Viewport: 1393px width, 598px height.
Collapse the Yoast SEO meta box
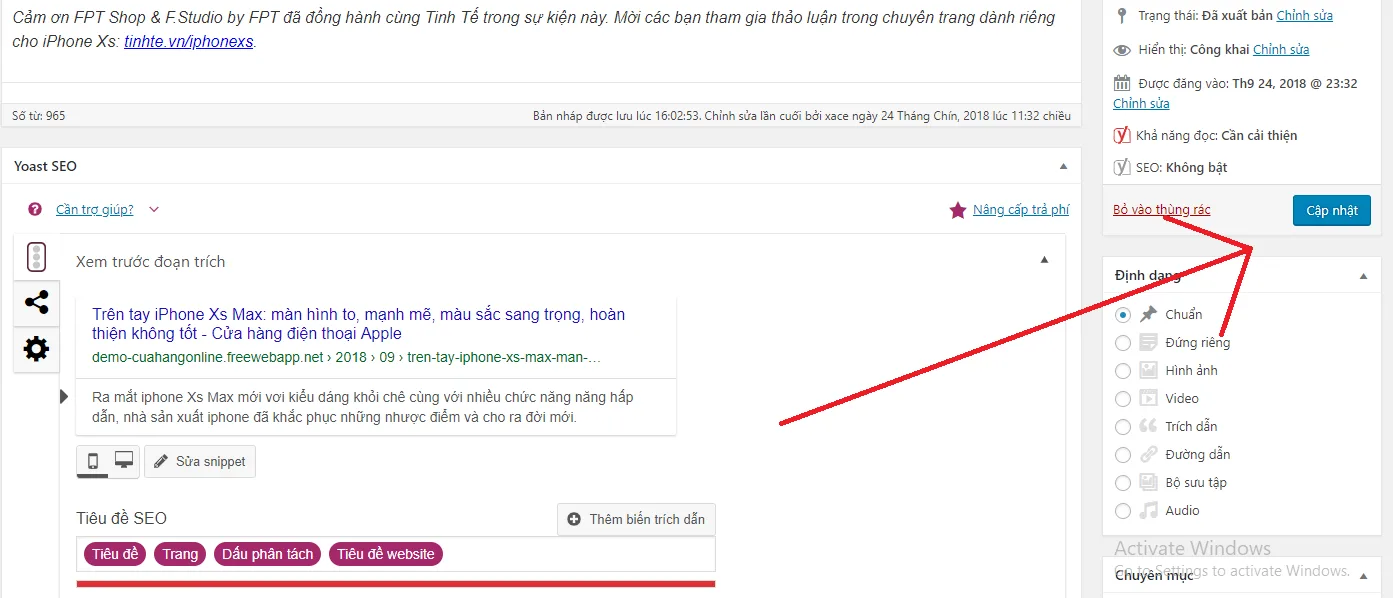[1063, 166]
